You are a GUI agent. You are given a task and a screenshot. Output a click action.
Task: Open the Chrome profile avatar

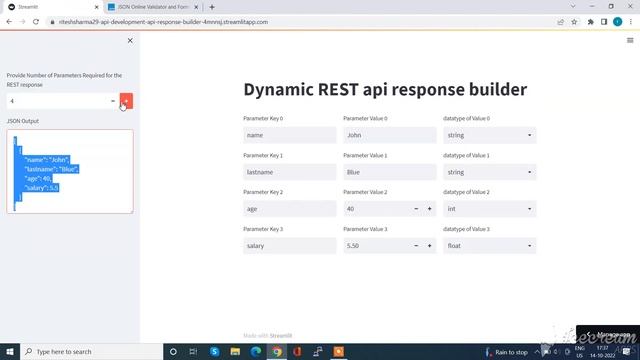pyautogui.click(x=618, y=22)
